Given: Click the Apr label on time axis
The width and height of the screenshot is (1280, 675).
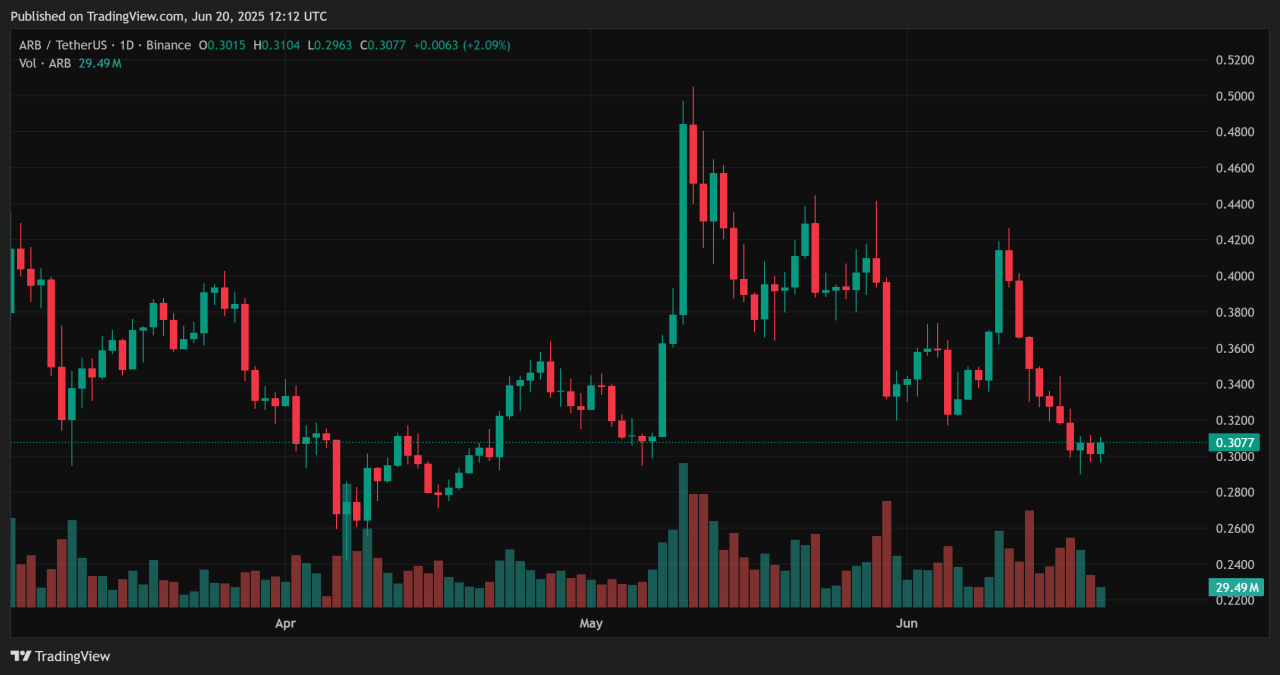Looking at the screenshot, I should point(285,624).
